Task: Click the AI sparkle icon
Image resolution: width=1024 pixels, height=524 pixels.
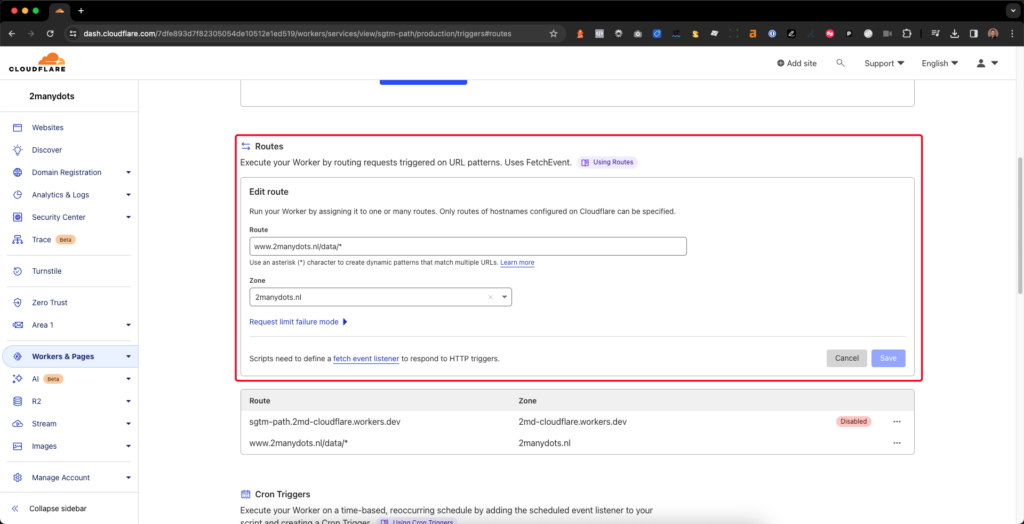Action: click(x=18, y=379)
